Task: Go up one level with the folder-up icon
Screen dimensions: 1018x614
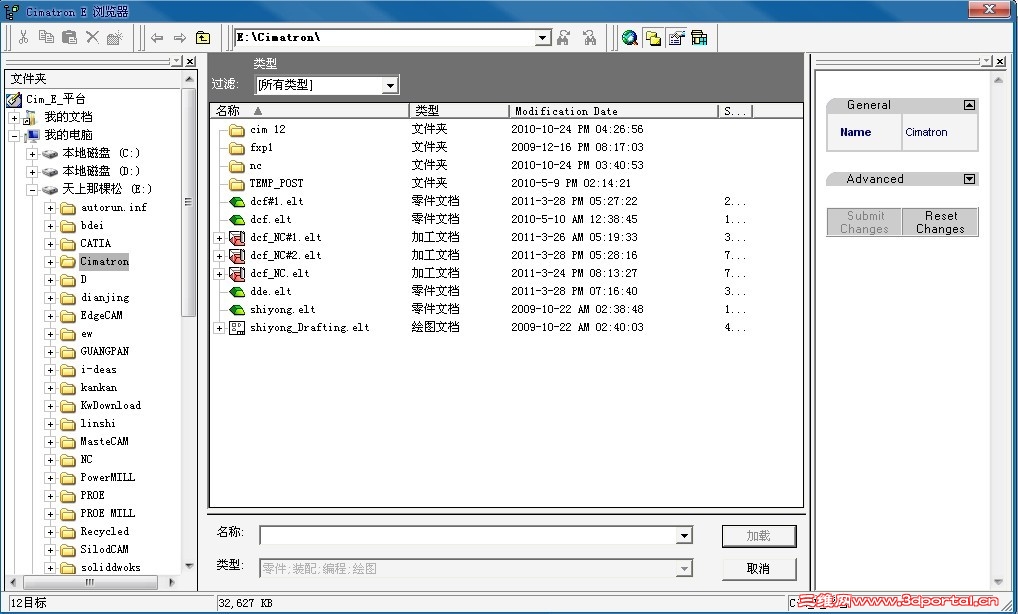Action: point(203,37)
